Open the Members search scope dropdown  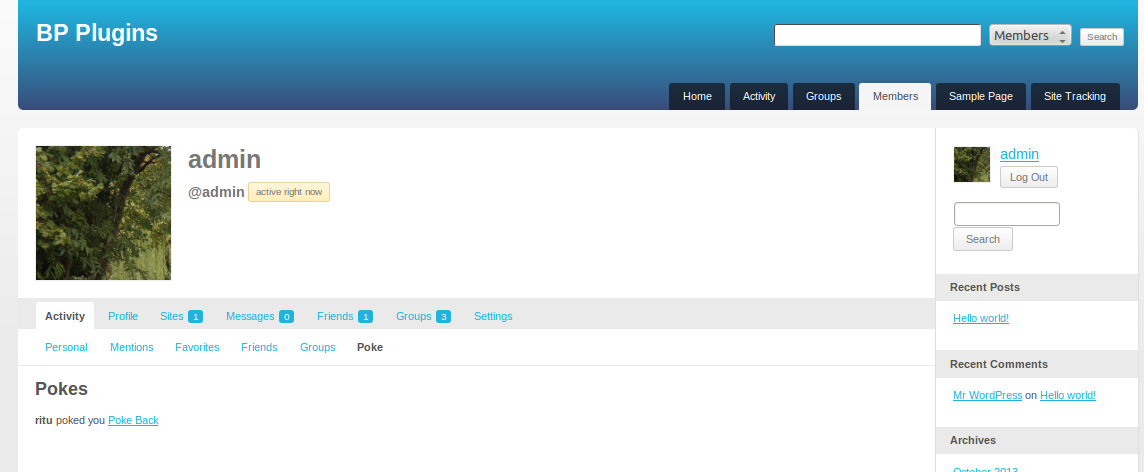pos(1030,35)
